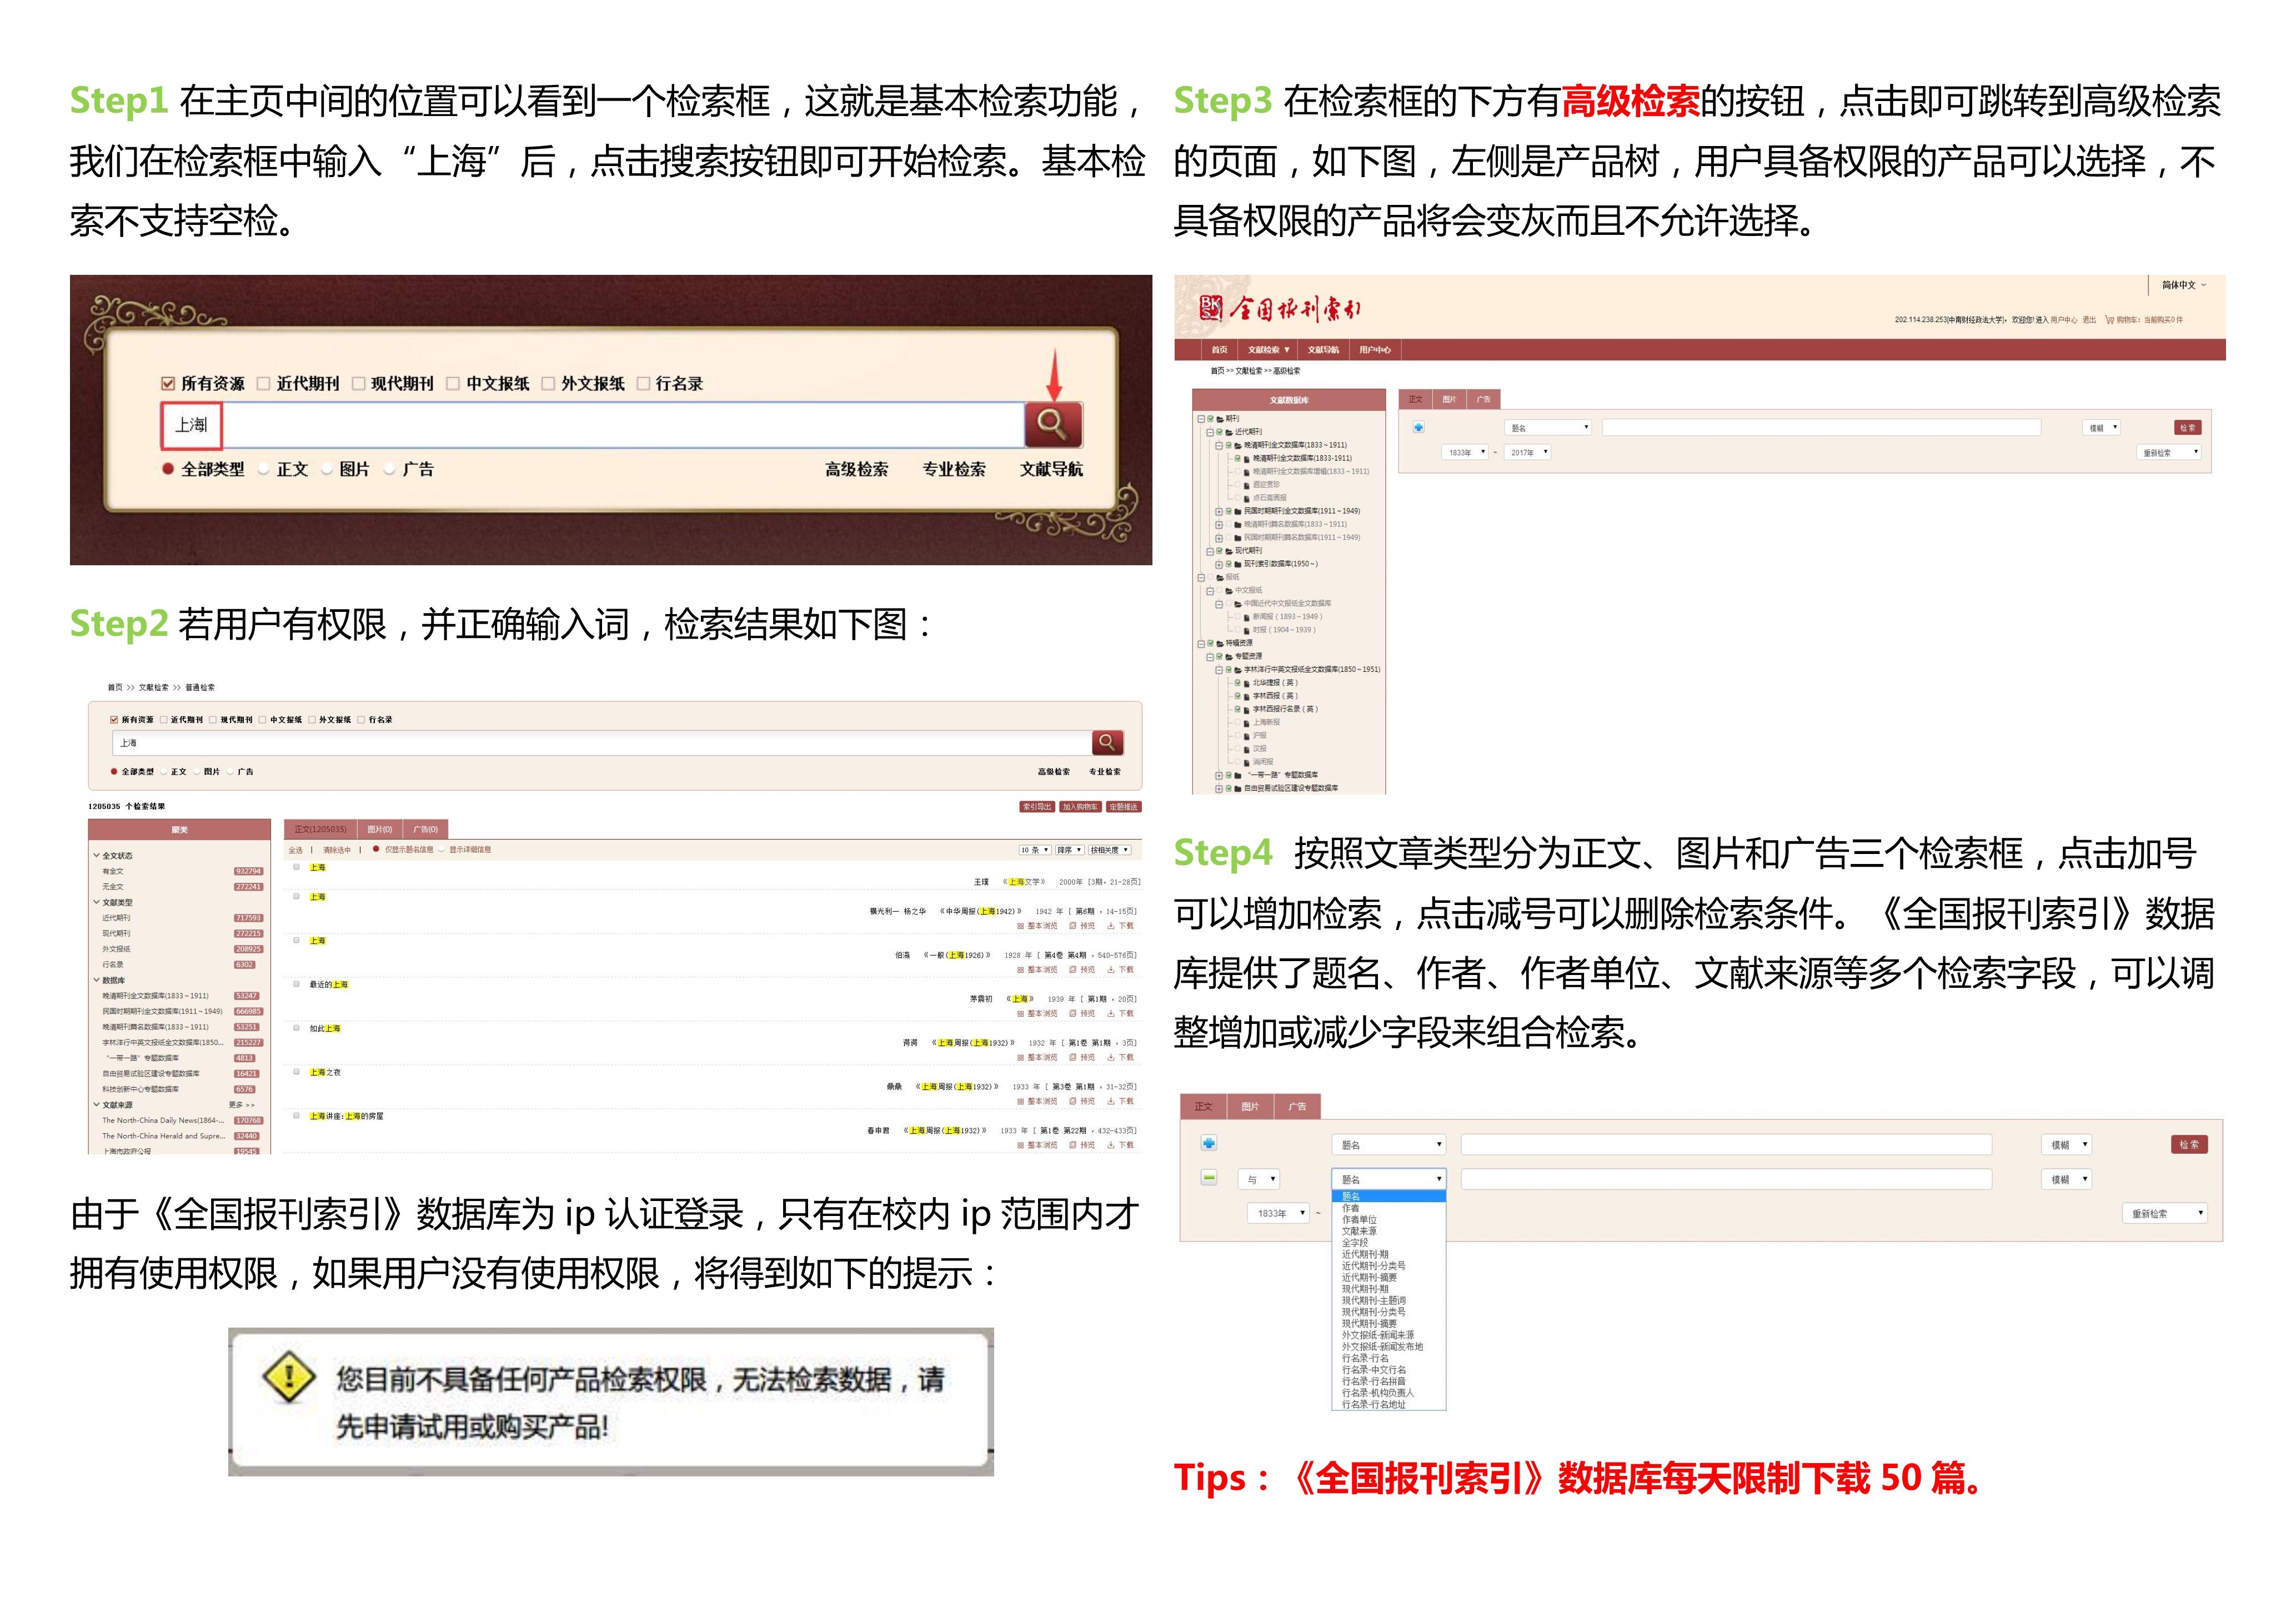Click the magnifier search button beside 上海 input
This screenshot has height=1623, width=2296.
[1053, 425]
